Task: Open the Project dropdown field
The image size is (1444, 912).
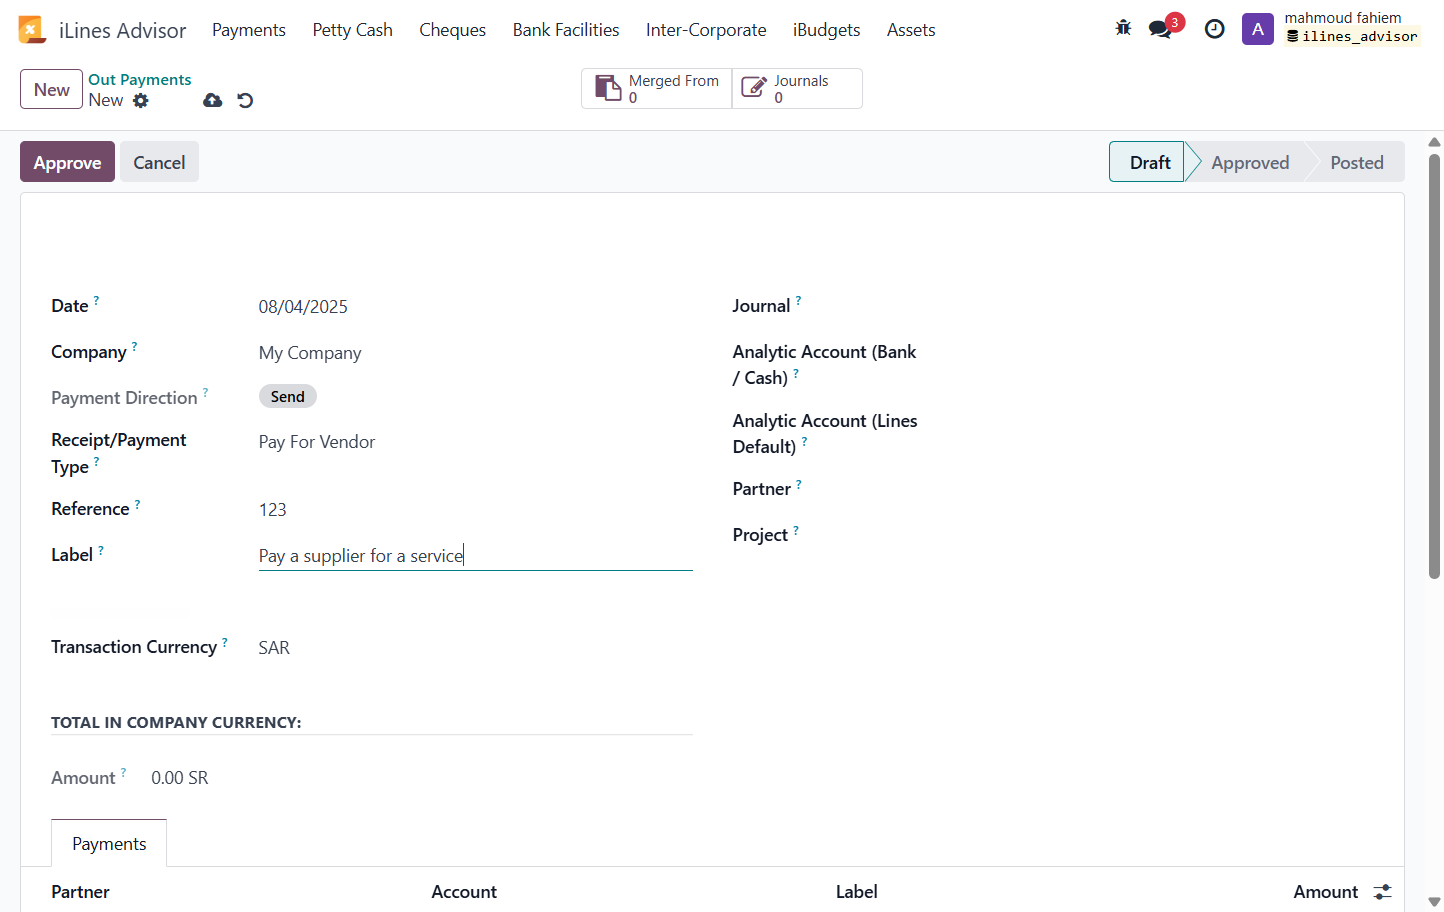Action: point(1156,536)
